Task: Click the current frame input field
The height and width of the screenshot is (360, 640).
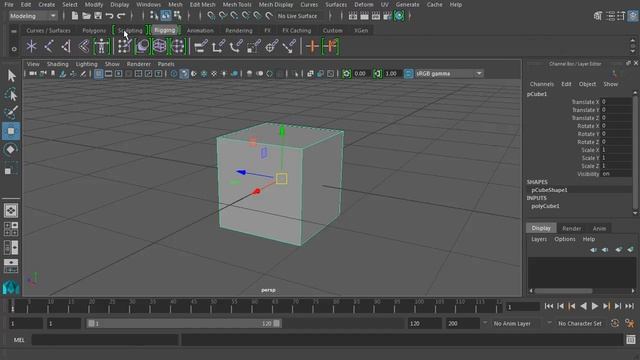Action: [x=523, y=307]
